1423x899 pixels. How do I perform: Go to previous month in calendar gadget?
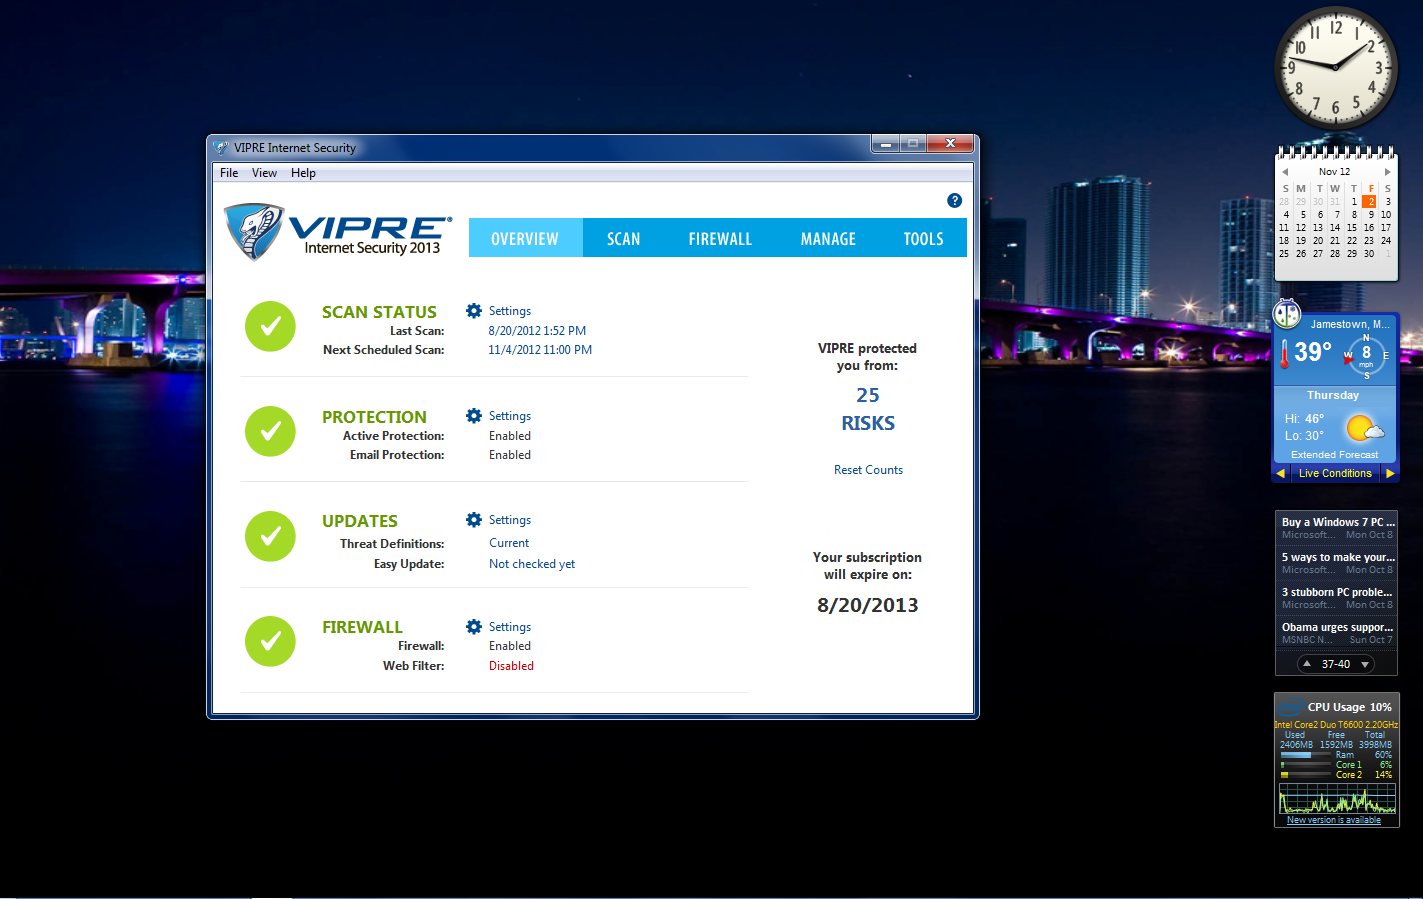click(x=1285, y=172)
